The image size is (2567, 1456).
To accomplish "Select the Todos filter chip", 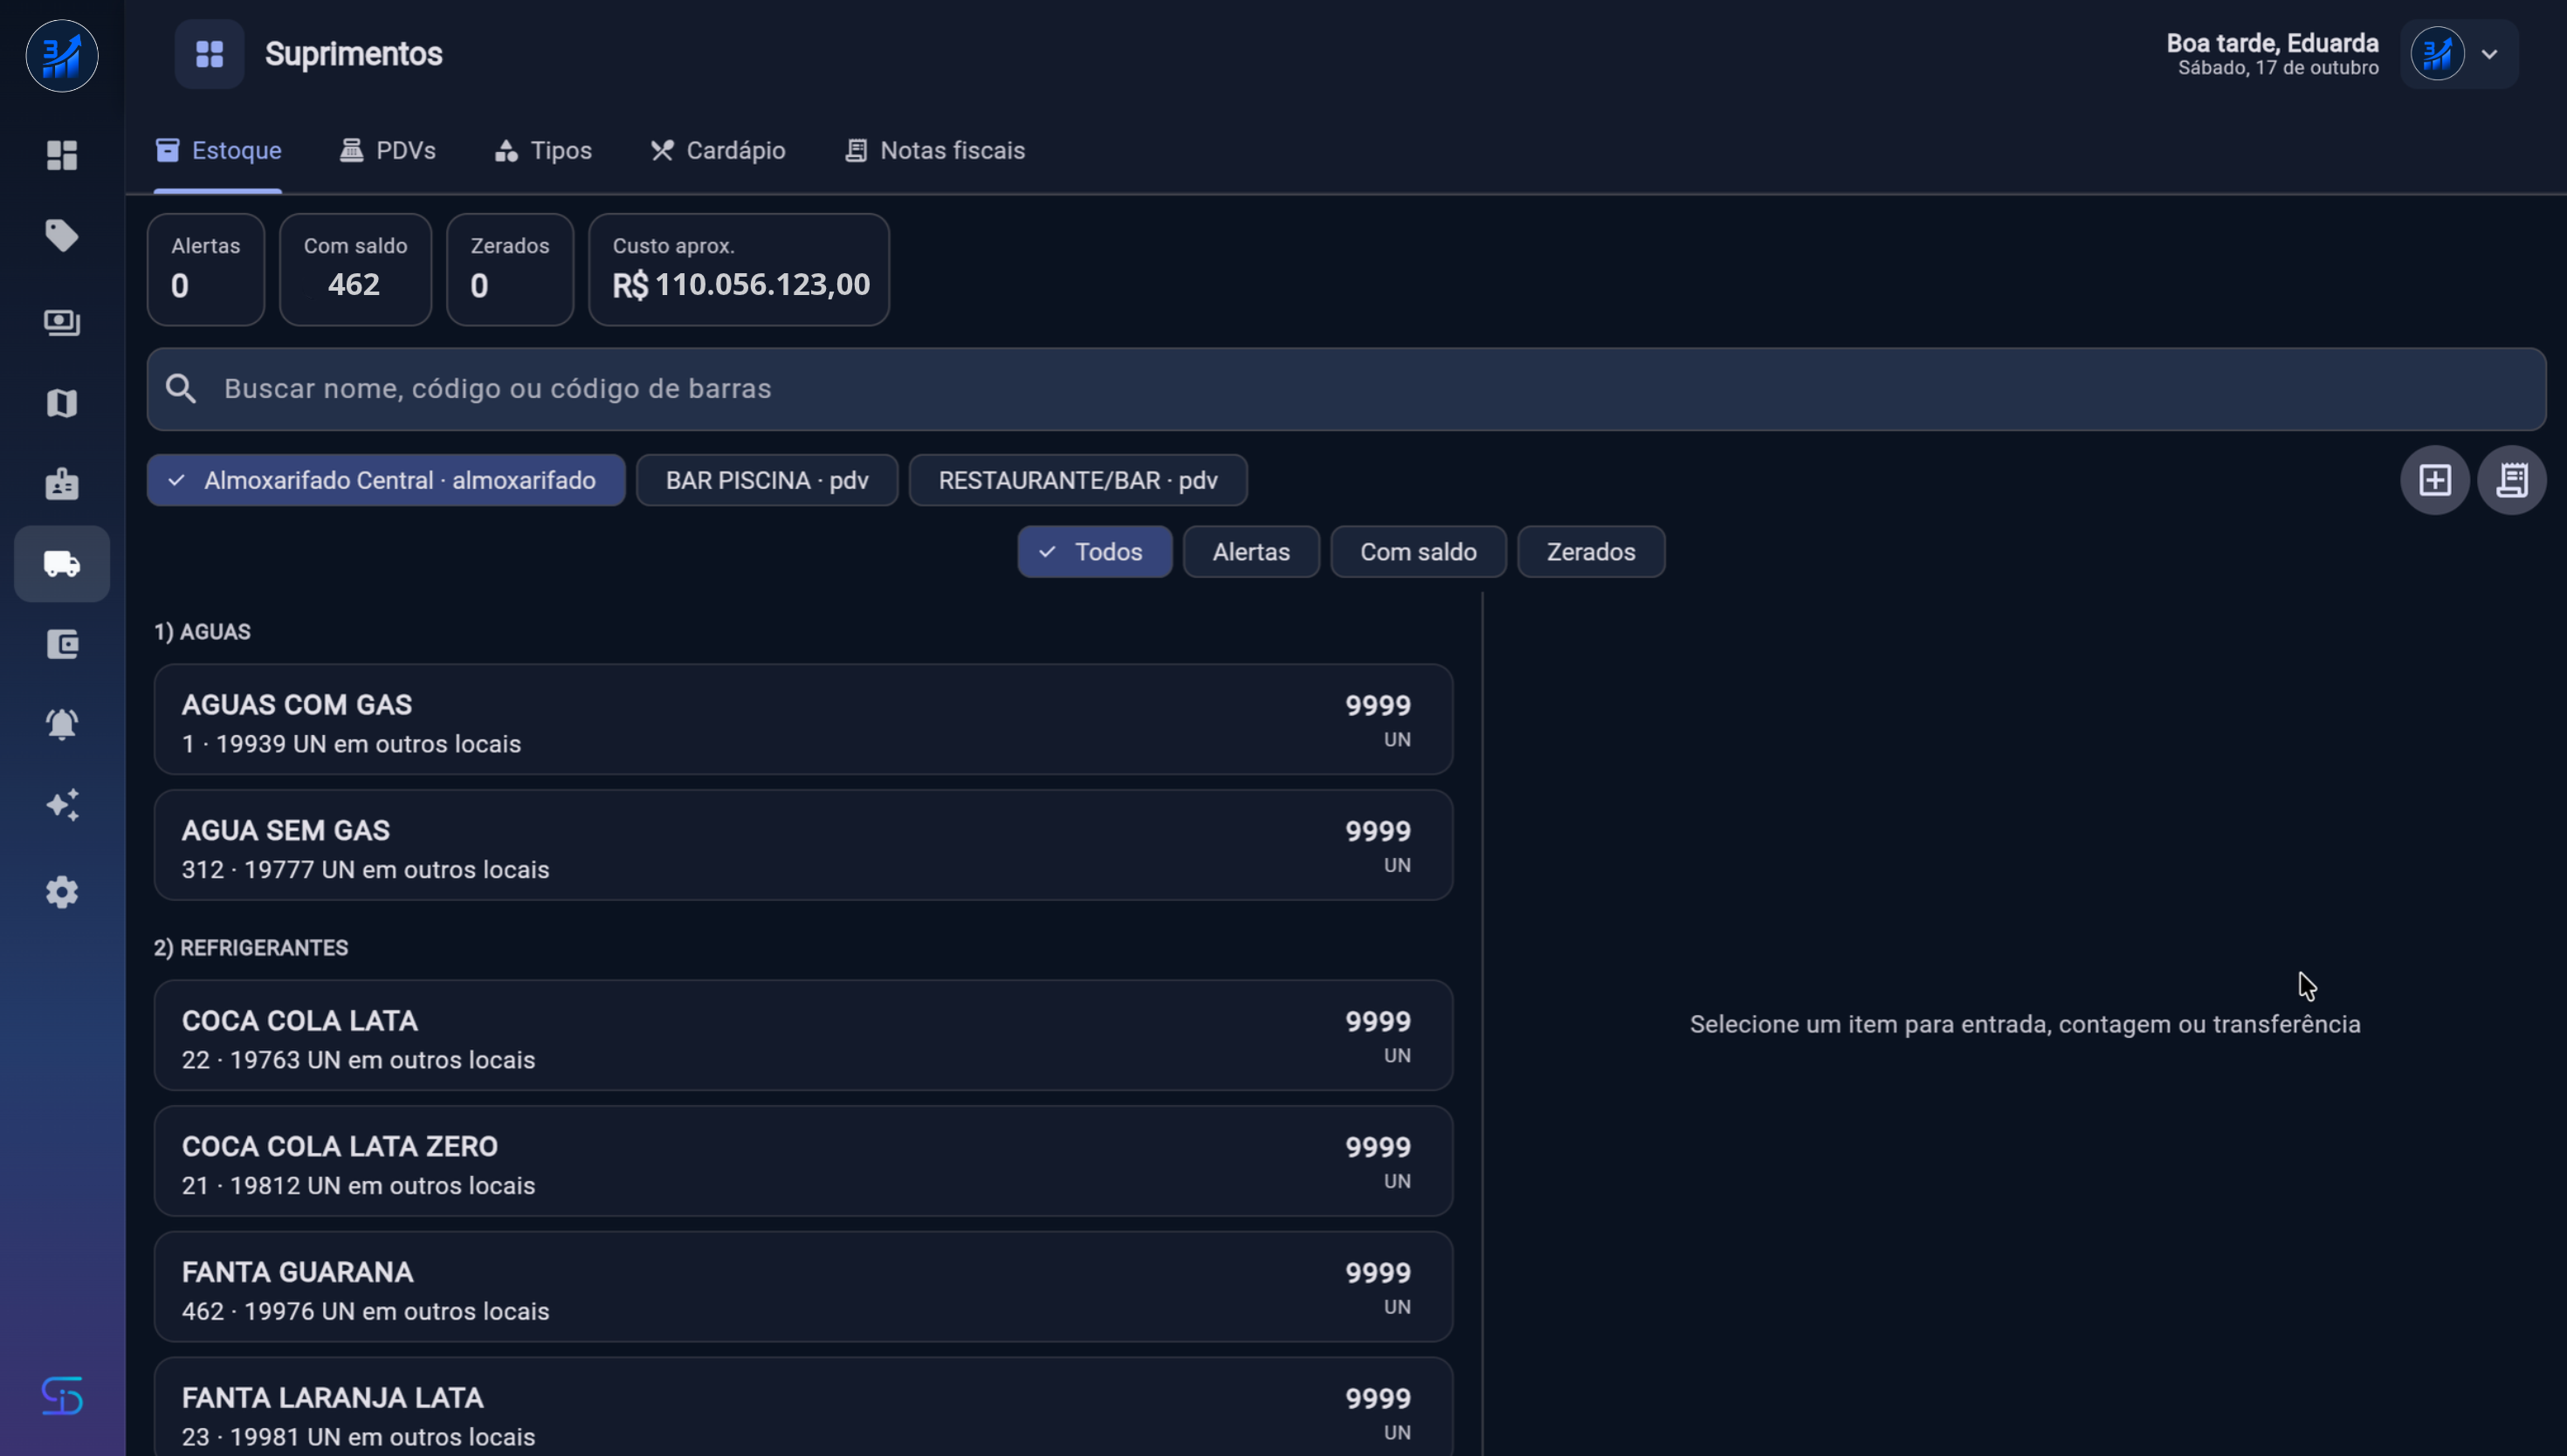I will coord(1095,552).
